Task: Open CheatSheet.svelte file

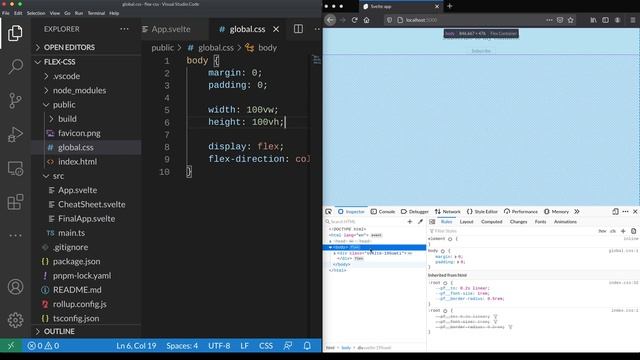Action: coord(91,204)
